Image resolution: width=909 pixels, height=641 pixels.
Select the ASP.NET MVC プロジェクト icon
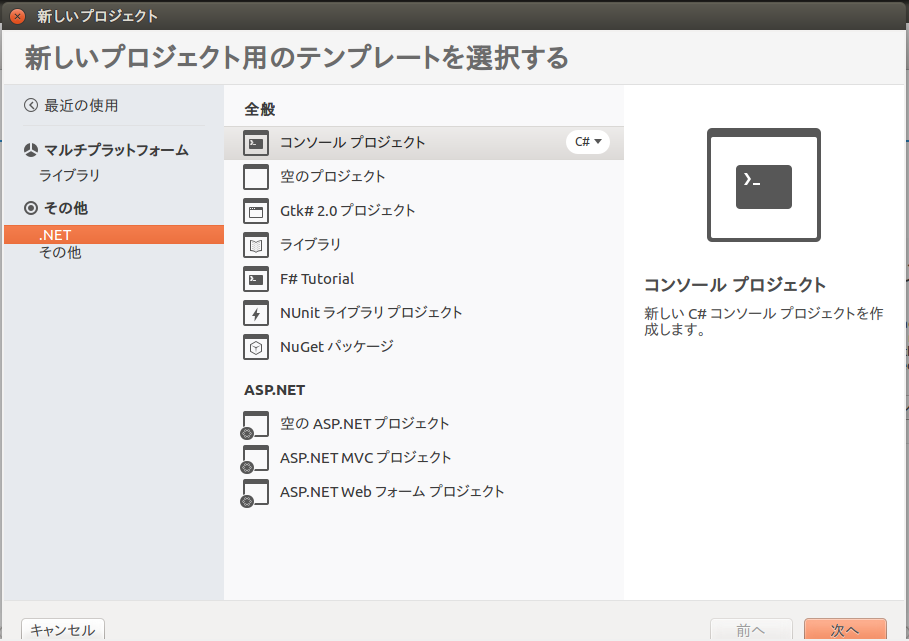pos(255,458)
